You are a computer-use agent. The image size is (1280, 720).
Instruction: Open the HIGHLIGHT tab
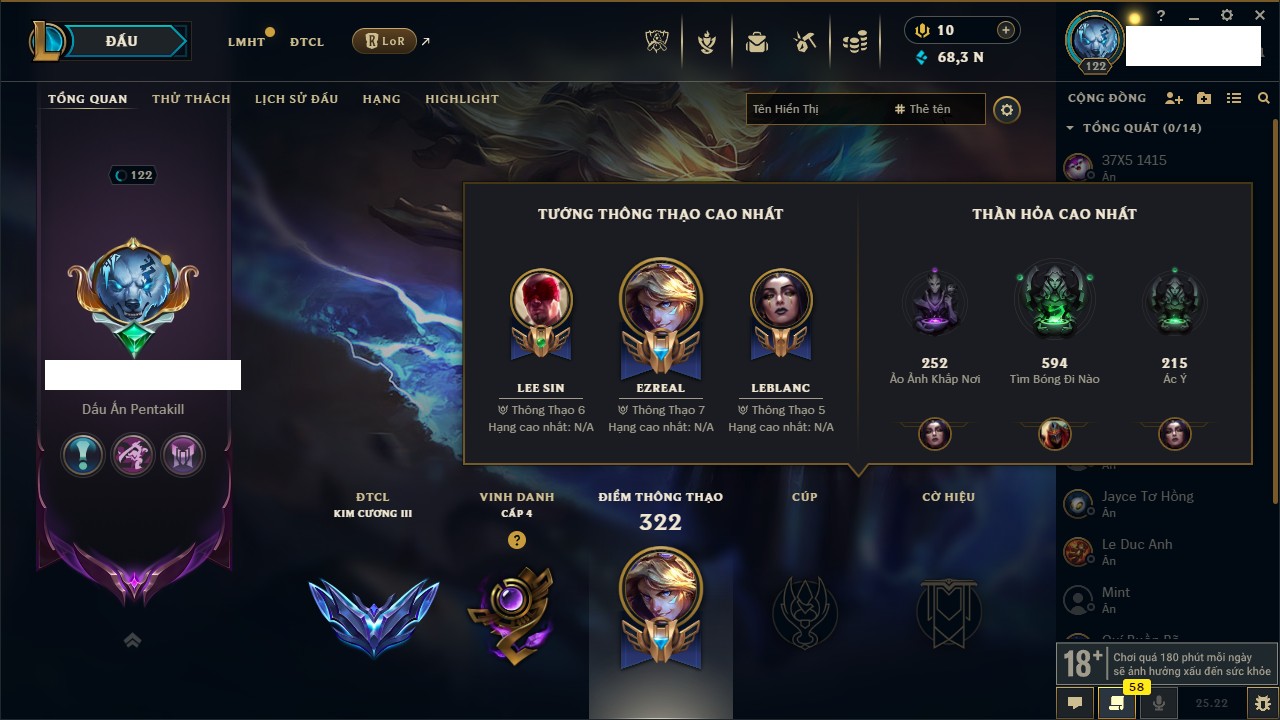tap(462, 99)
